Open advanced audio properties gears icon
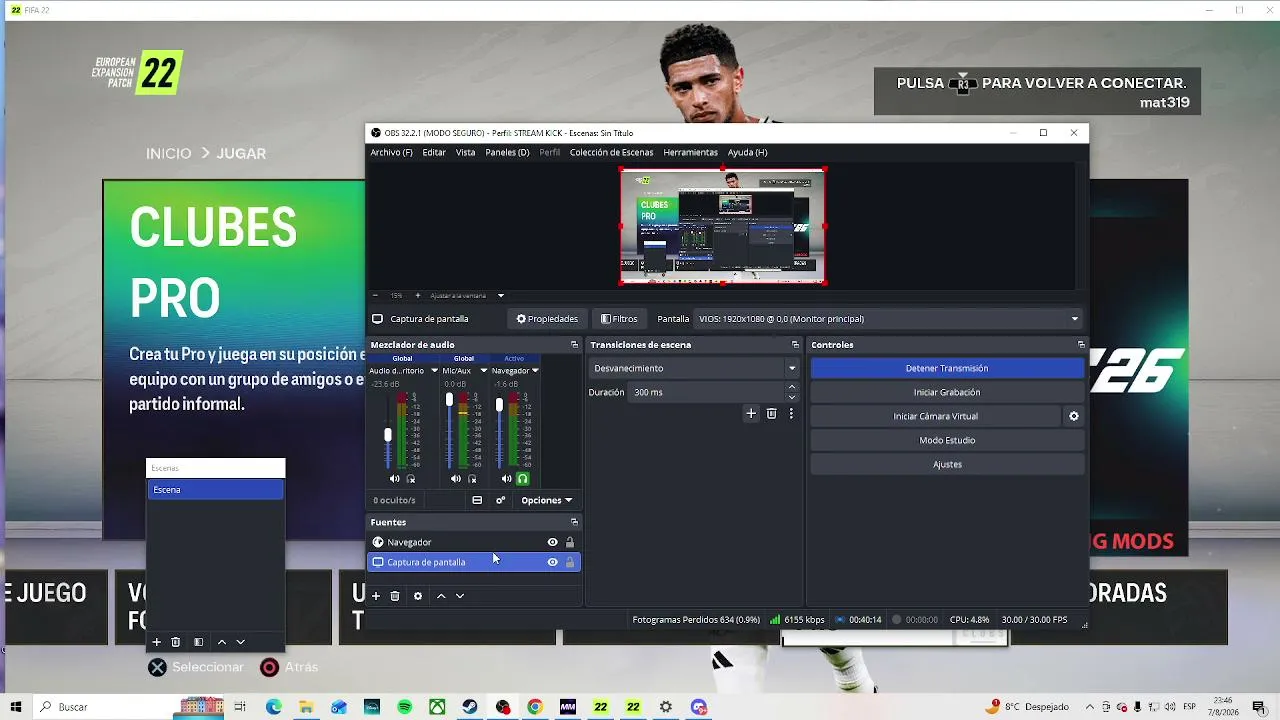1280x720 pixels. click(501, 500)
